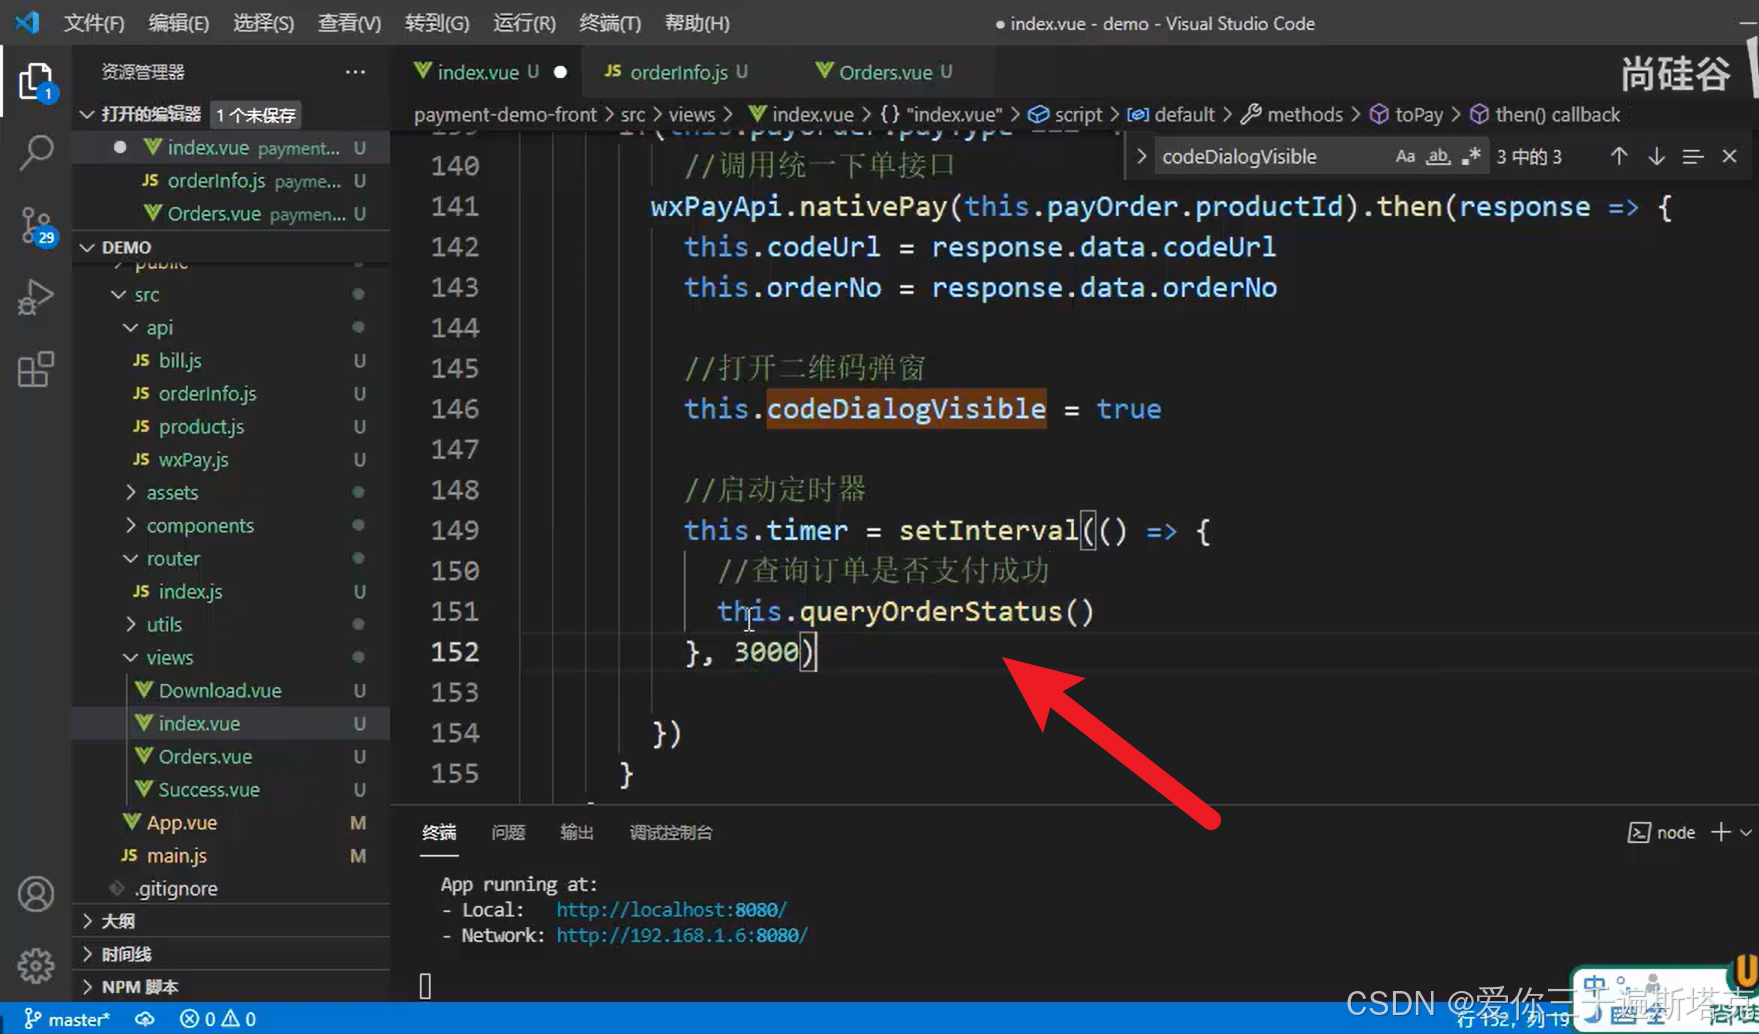The image size is (1759, 1034).
Task: Click find in selection icon
Action: [1692, 156]
